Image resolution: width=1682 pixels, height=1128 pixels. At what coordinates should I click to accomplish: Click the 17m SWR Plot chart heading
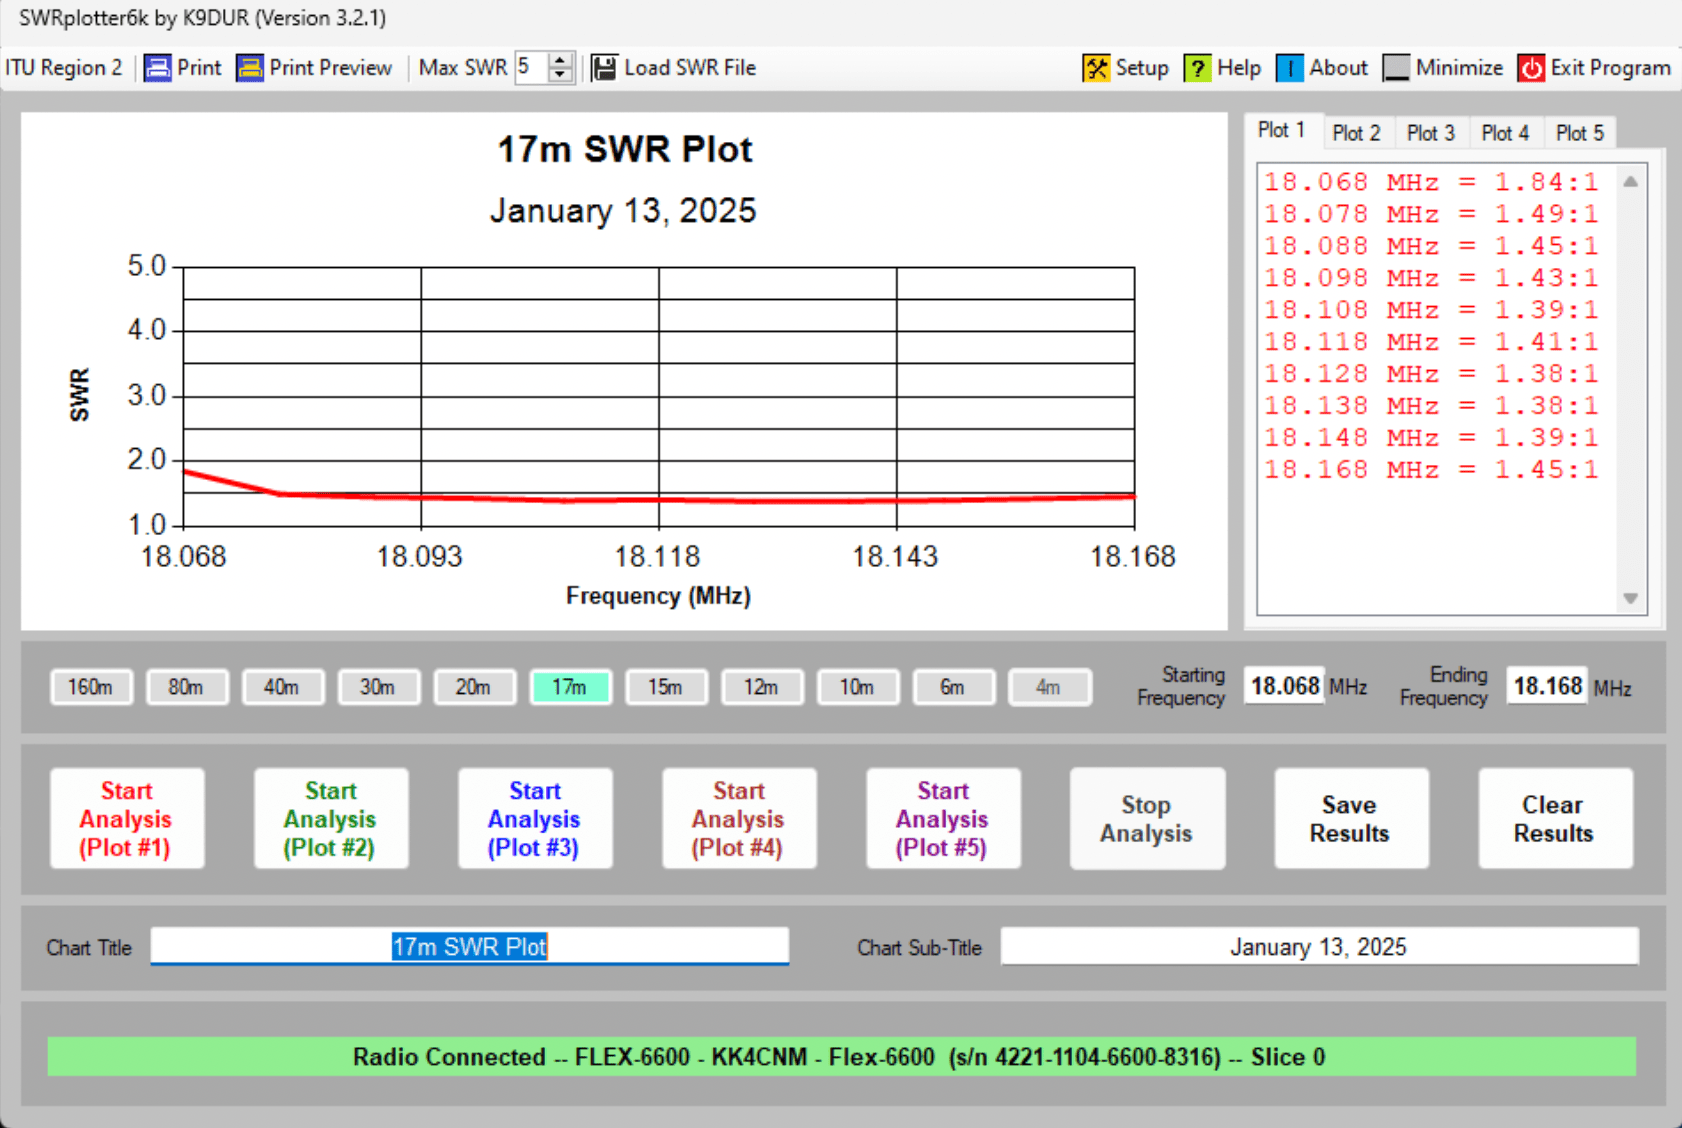tap(625, 150)
